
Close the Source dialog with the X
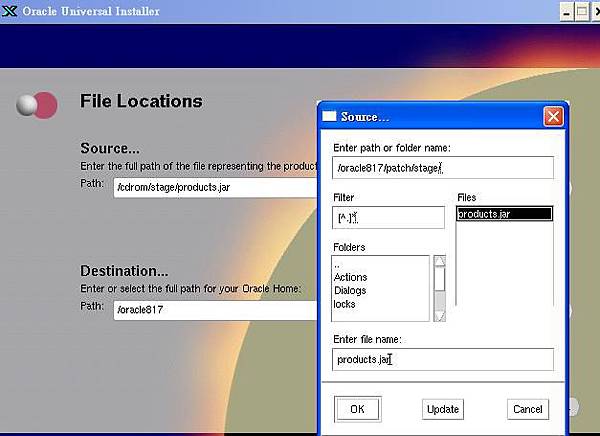(x=553, y=116)
